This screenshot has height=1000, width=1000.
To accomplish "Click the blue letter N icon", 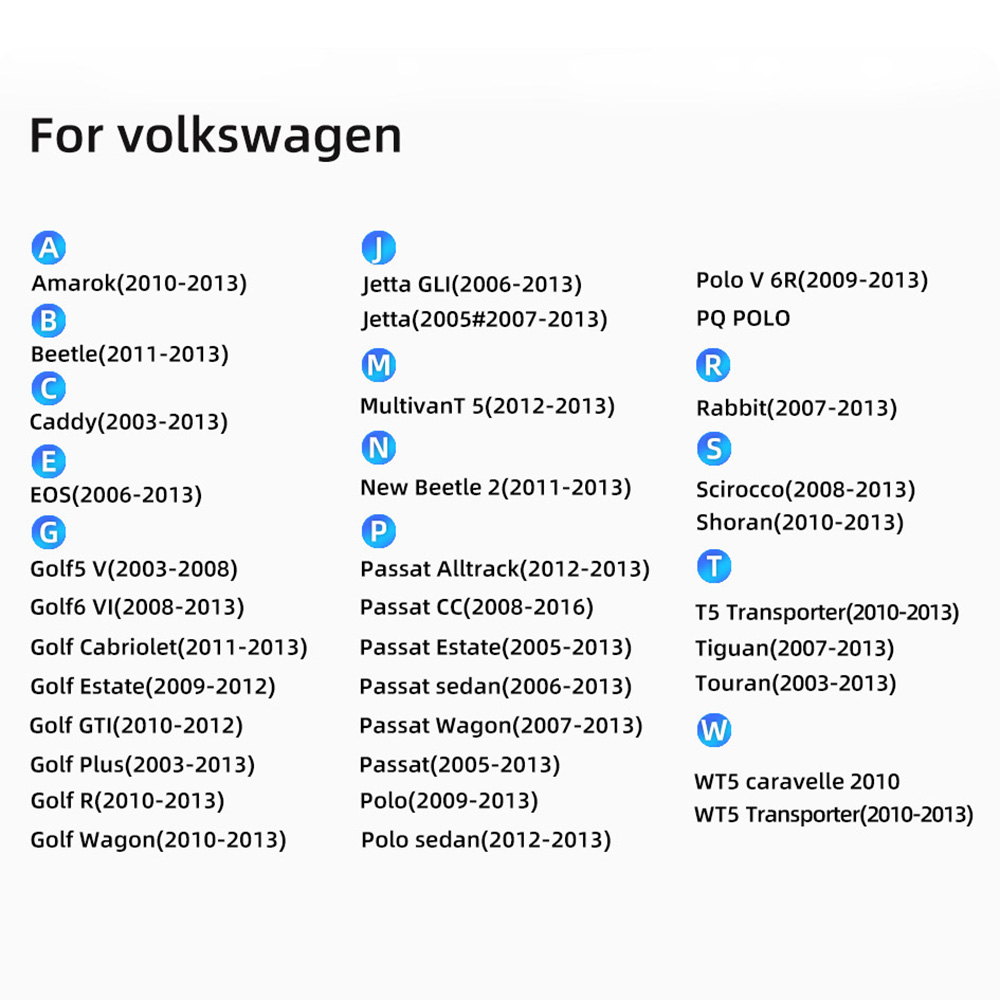I will 378,448.
